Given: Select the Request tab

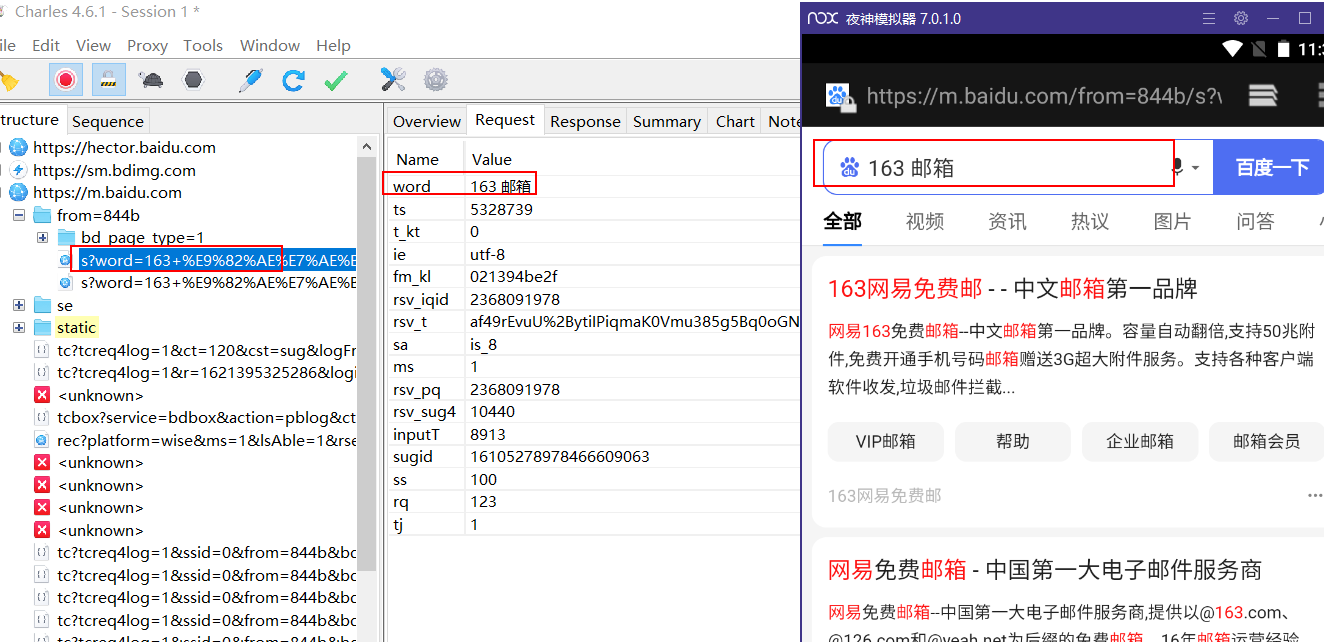Looking at the screenshot, I should pos(505,120).
